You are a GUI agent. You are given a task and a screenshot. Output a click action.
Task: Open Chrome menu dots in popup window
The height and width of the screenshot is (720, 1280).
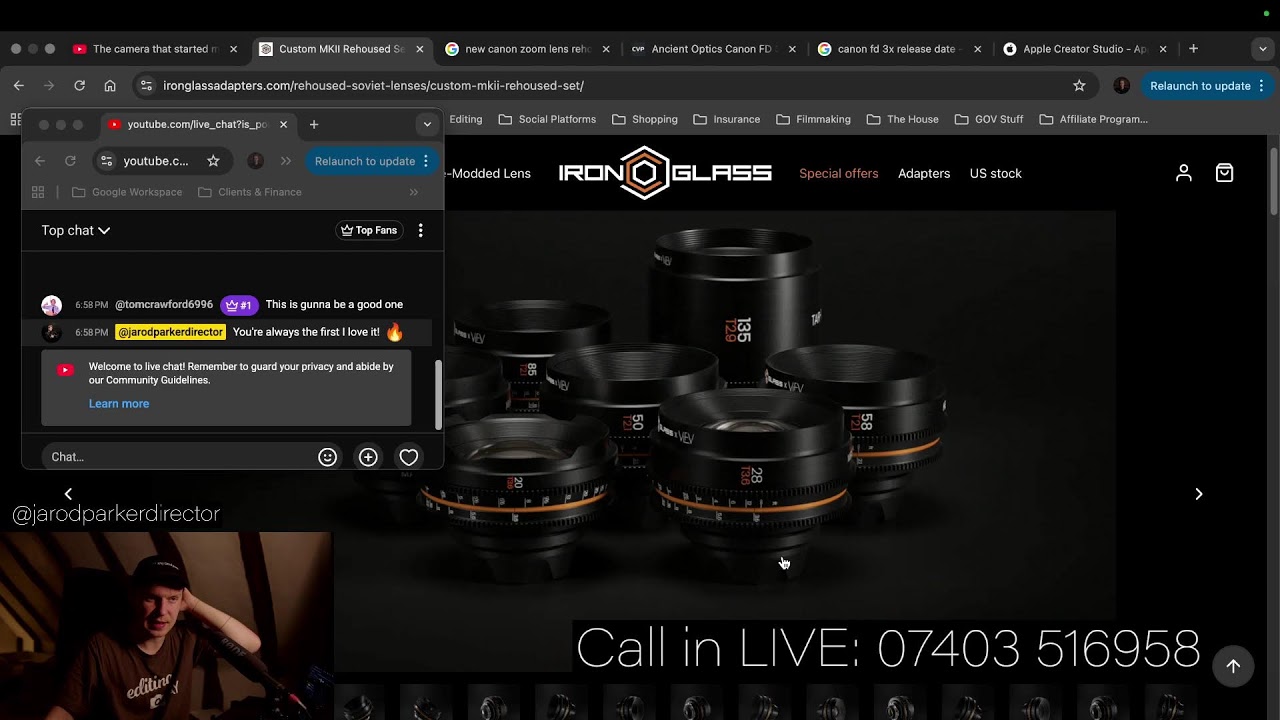point(426,161)
